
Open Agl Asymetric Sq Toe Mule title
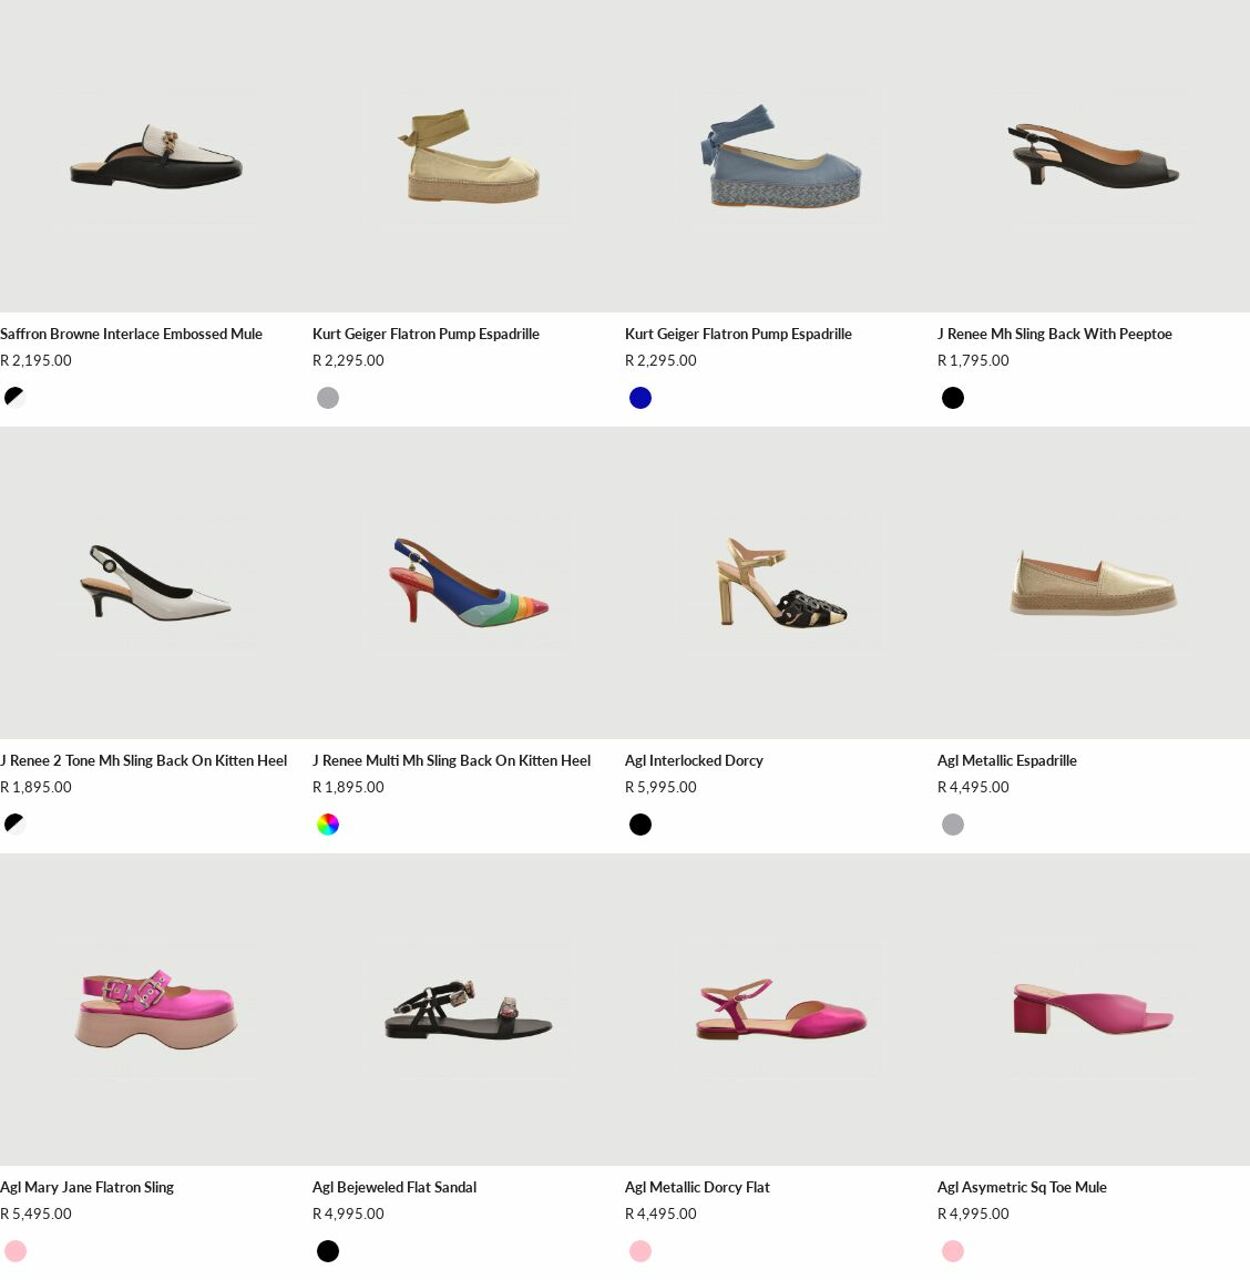(x=1022, y=1188)
